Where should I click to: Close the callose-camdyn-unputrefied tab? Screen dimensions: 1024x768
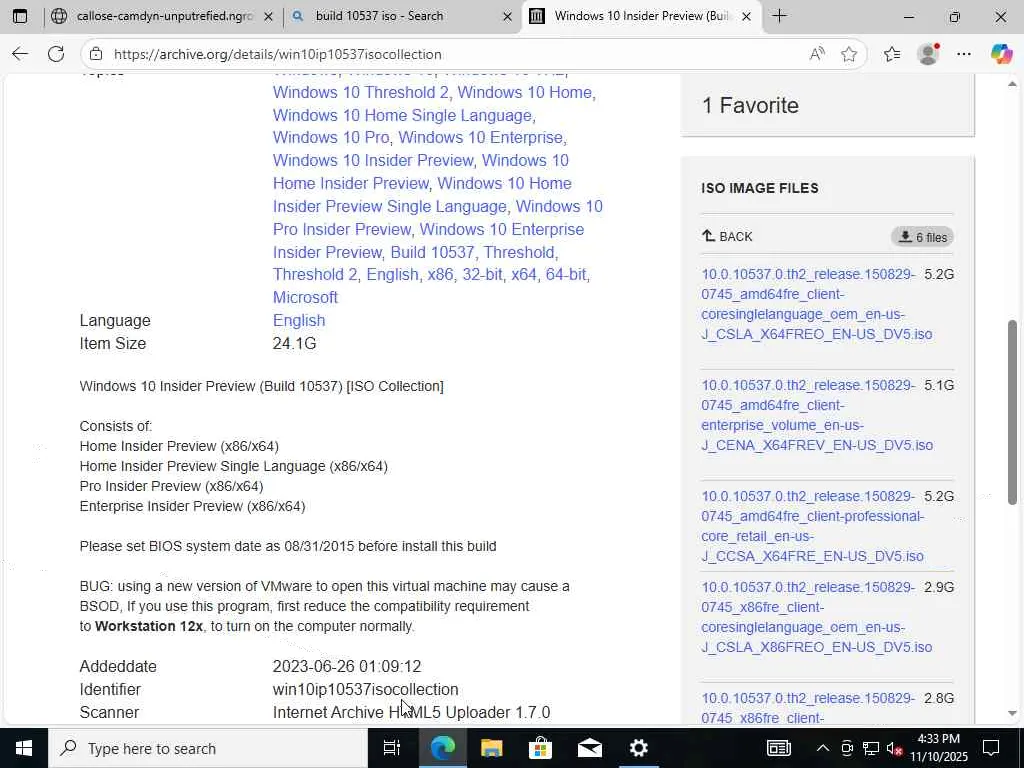(268, 16)
